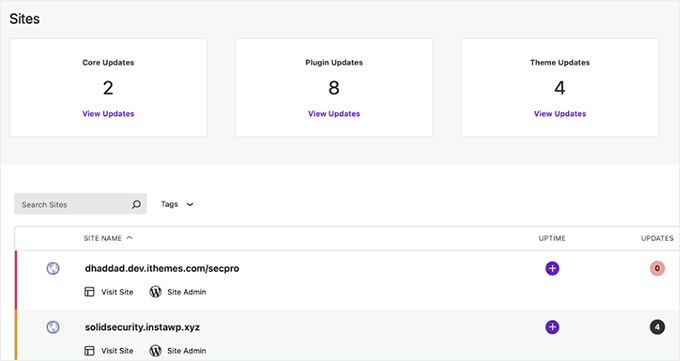Open dhaddad.dev.ithemes.com/secpro site name
This screenshot has width=680, height=361.
(x=162, y=269)
